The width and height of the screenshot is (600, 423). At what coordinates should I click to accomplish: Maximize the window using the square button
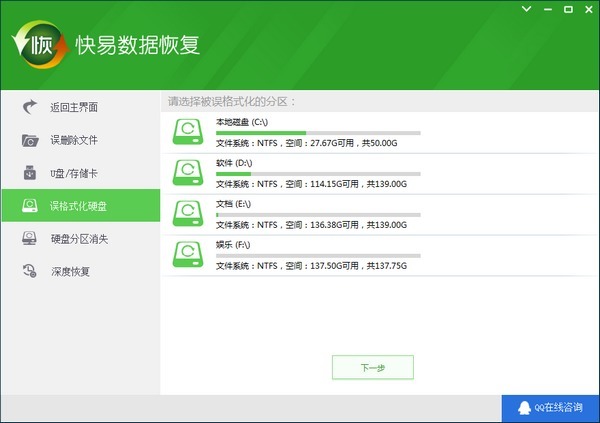tap(569, 9)
